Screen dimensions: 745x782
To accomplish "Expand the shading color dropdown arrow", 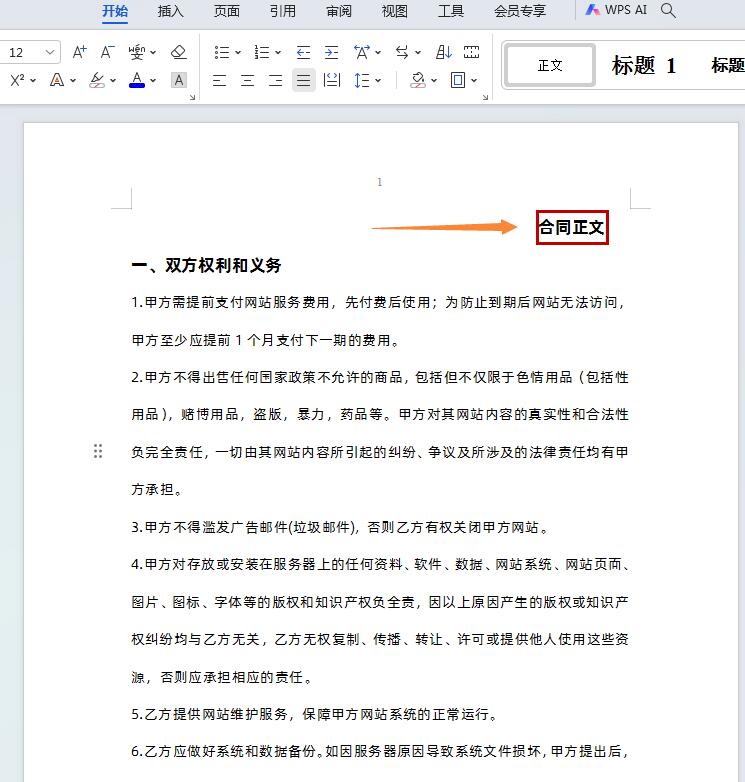I will point(434,80).
